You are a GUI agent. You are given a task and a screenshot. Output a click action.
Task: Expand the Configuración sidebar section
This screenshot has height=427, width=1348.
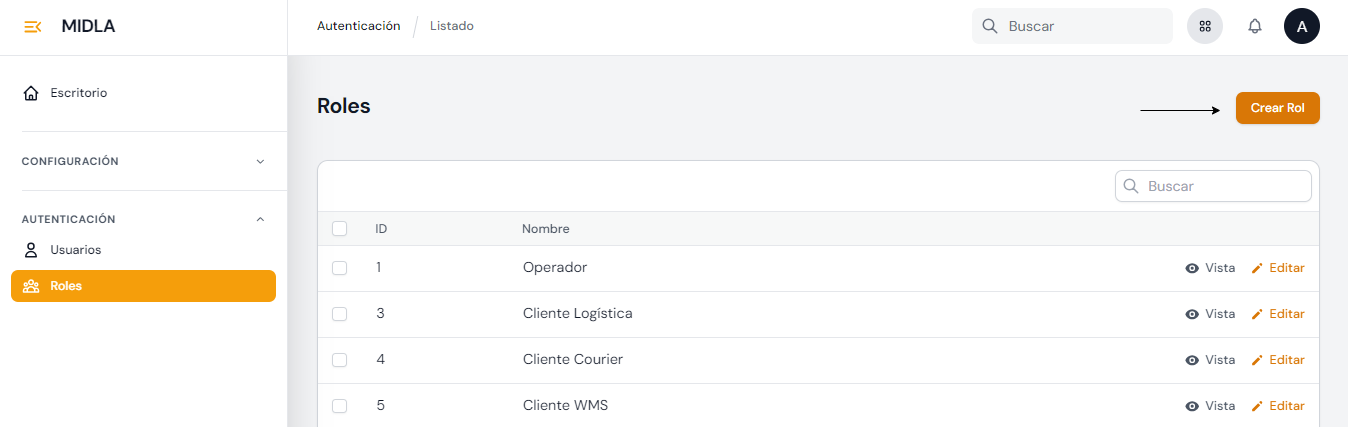click(260, 161)
